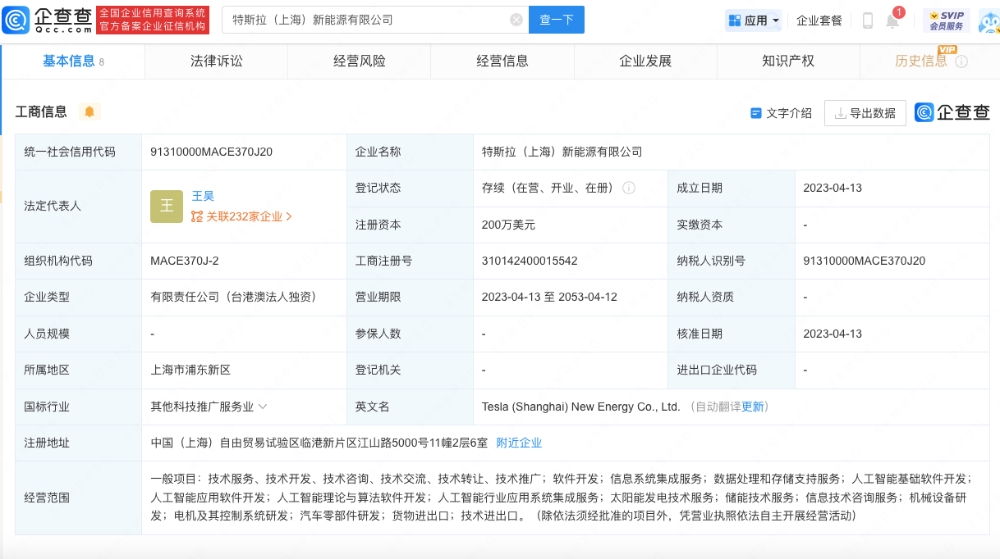Viewport: 1000px width, 559px height.
Task: Open the mobile app phone icon
Action: pos(867,20)
